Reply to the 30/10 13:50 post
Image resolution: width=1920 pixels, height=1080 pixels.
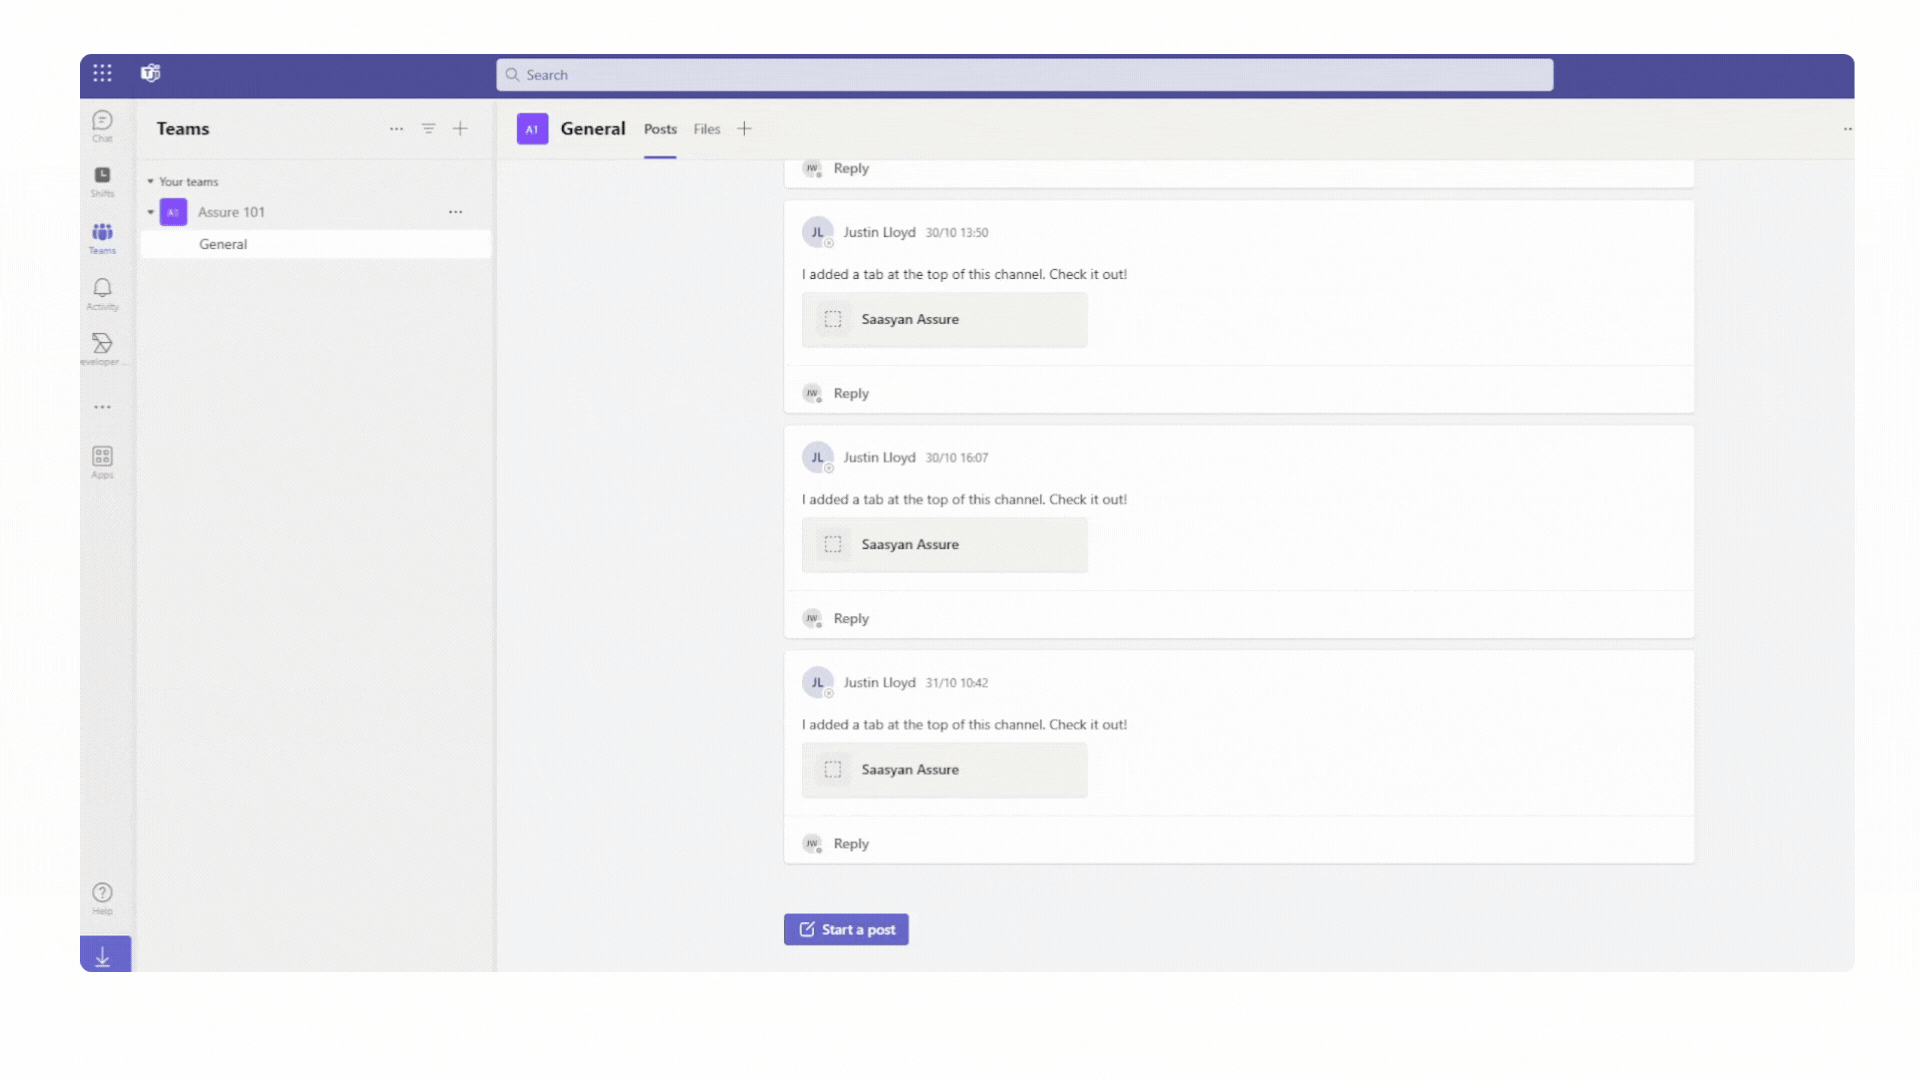(x=851, y=393)
